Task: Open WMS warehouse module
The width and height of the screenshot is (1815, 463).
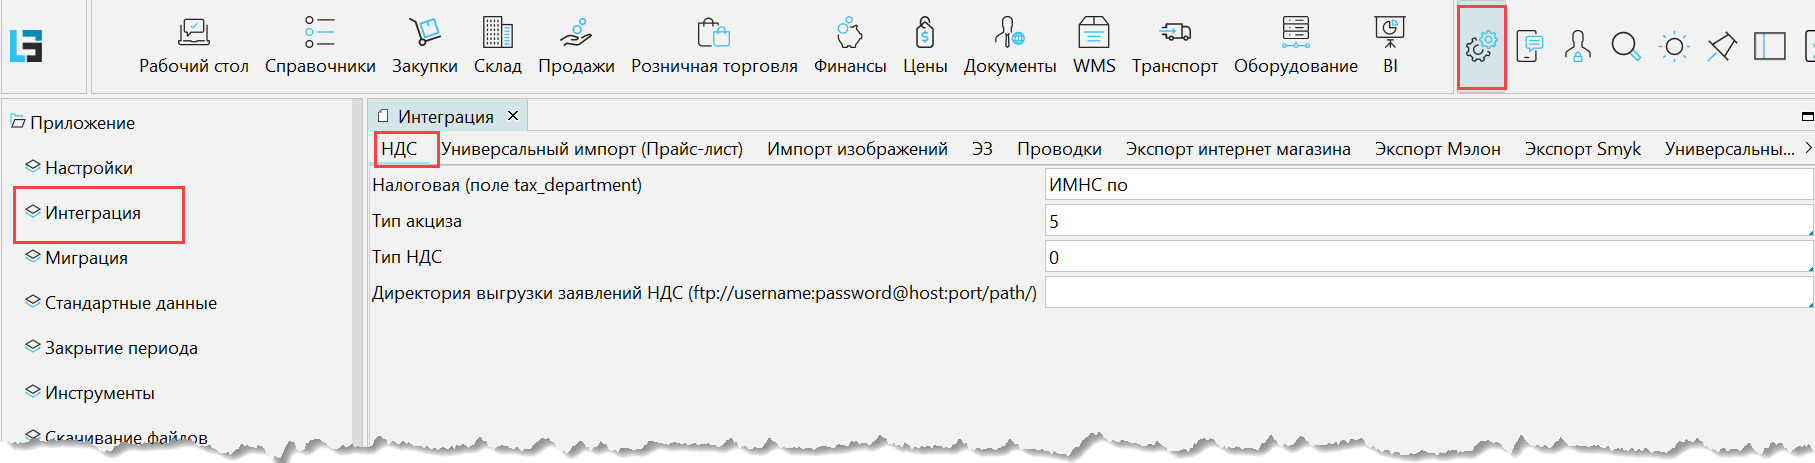Action: 1093,46
